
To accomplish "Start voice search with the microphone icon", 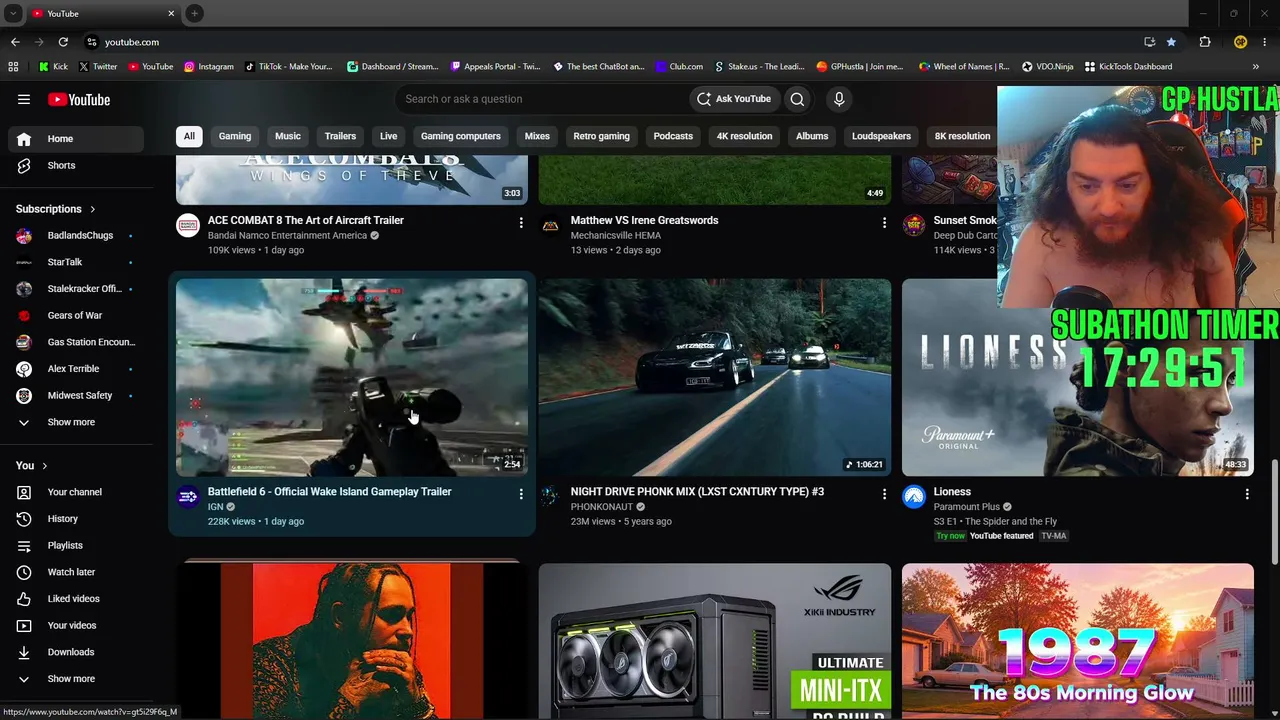I will tap(839, 99).
